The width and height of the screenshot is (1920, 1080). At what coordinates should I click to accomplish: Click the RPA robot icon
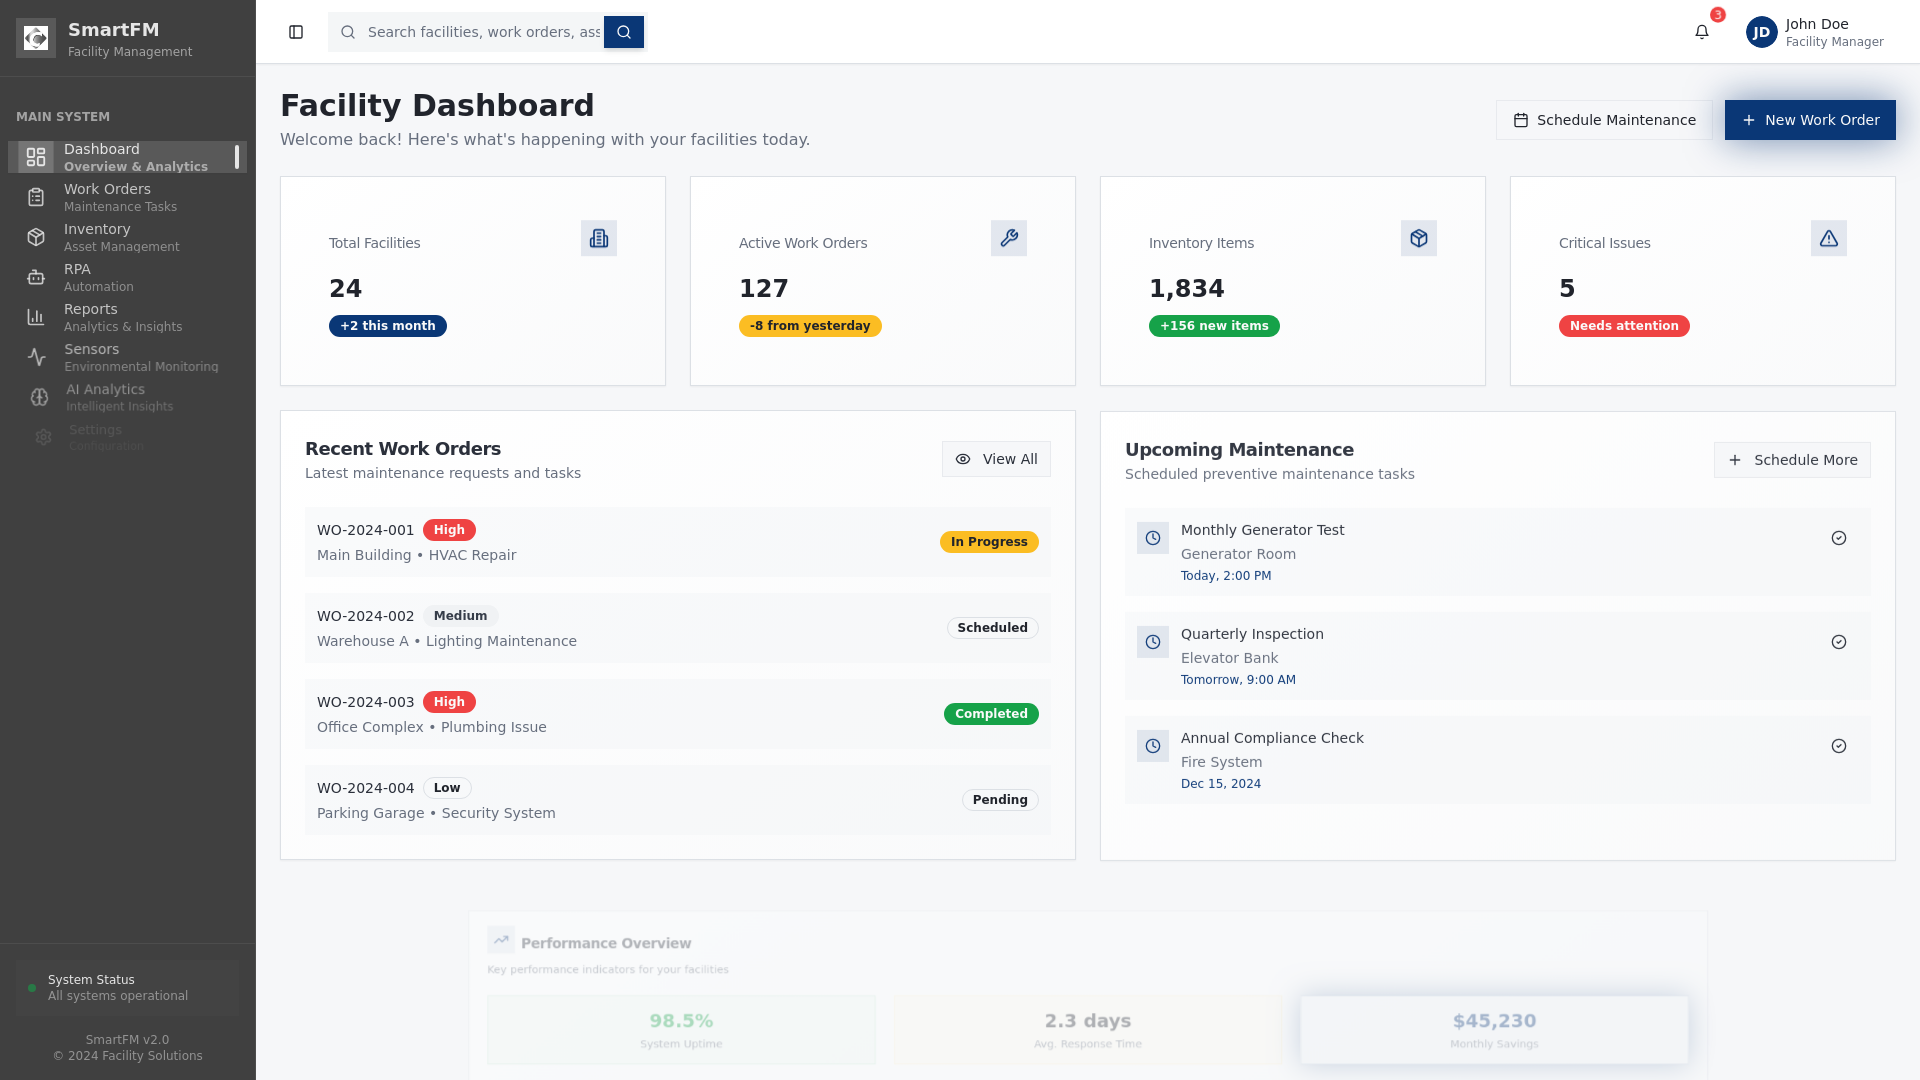coord(36,277)
